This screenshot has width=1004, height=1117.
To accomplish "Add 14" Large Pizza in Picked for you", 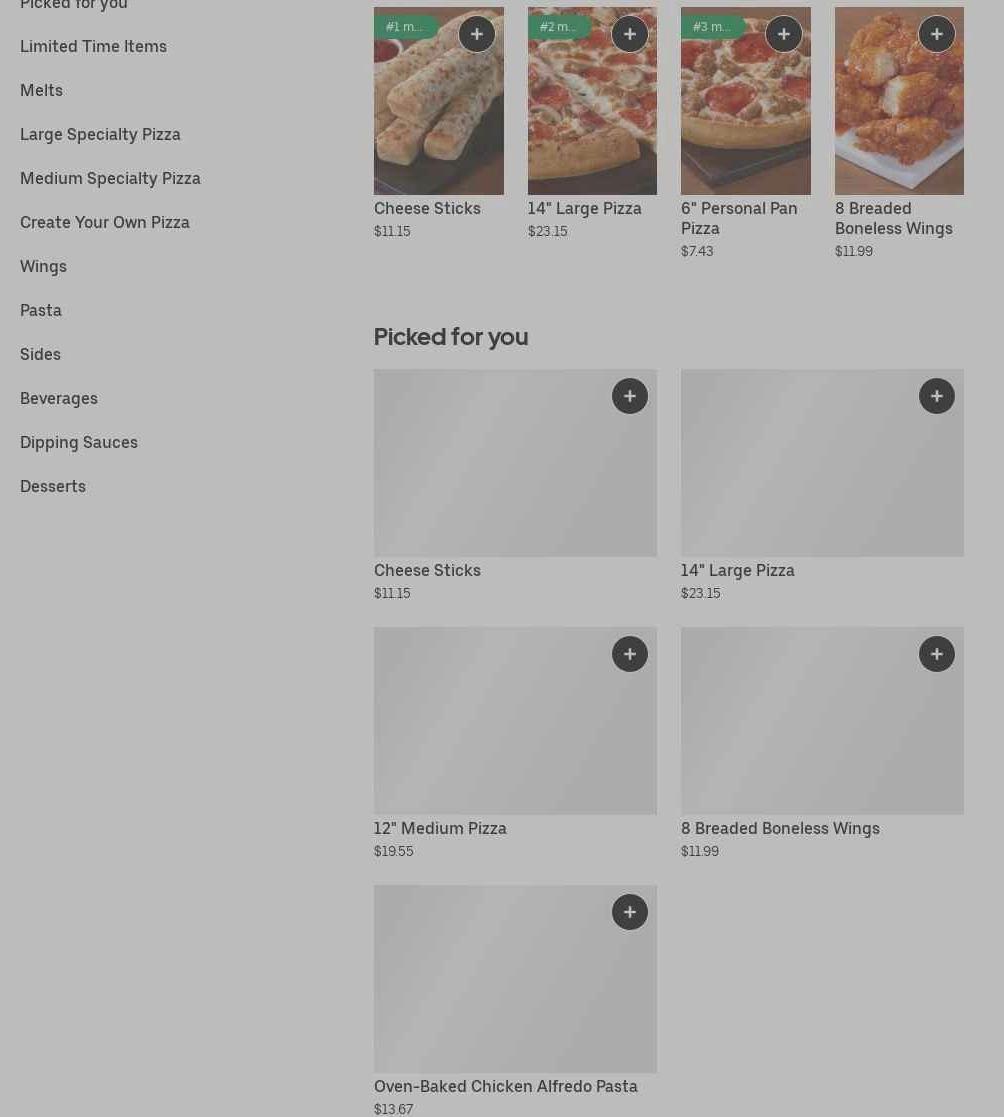I will [x=937, y=396].
